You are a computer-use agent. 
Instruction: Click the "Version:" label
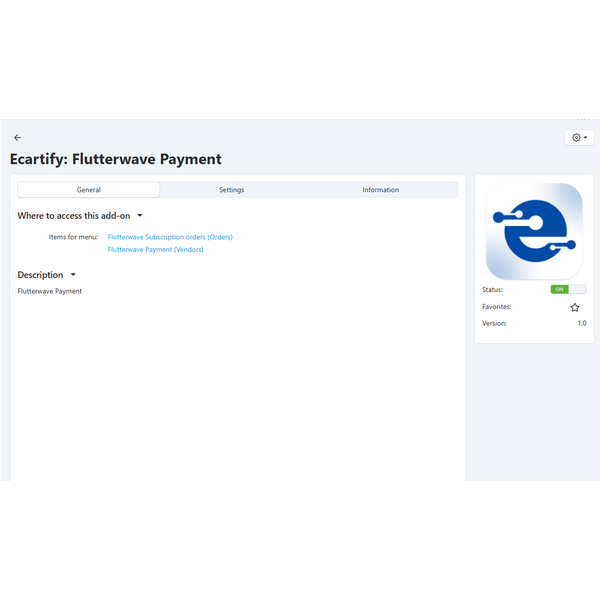pyautogui.click(x=494, y=323)
